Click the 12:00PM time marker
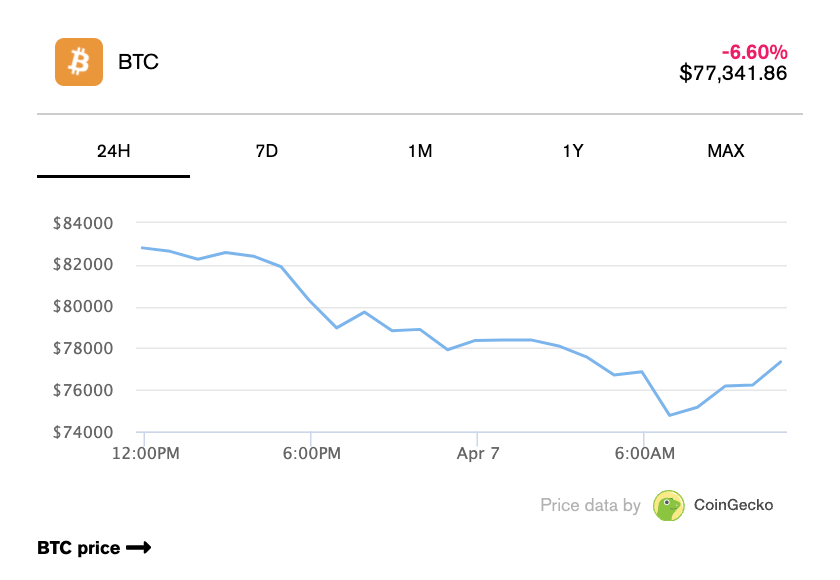 (146, 453)
